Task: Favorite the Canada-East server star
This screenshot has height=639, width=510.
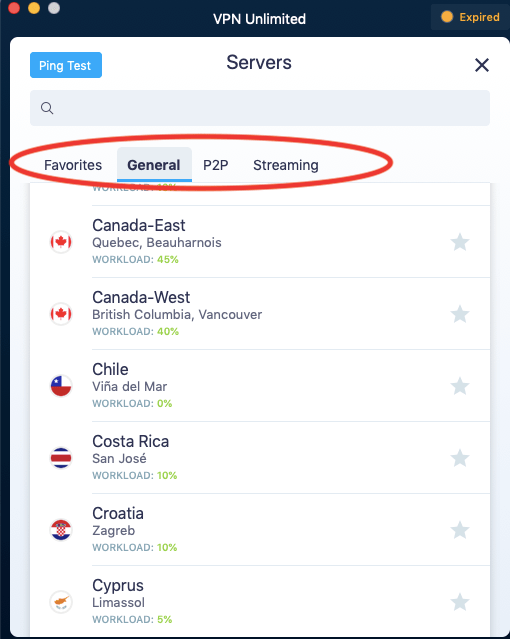Action: [460, 242]
